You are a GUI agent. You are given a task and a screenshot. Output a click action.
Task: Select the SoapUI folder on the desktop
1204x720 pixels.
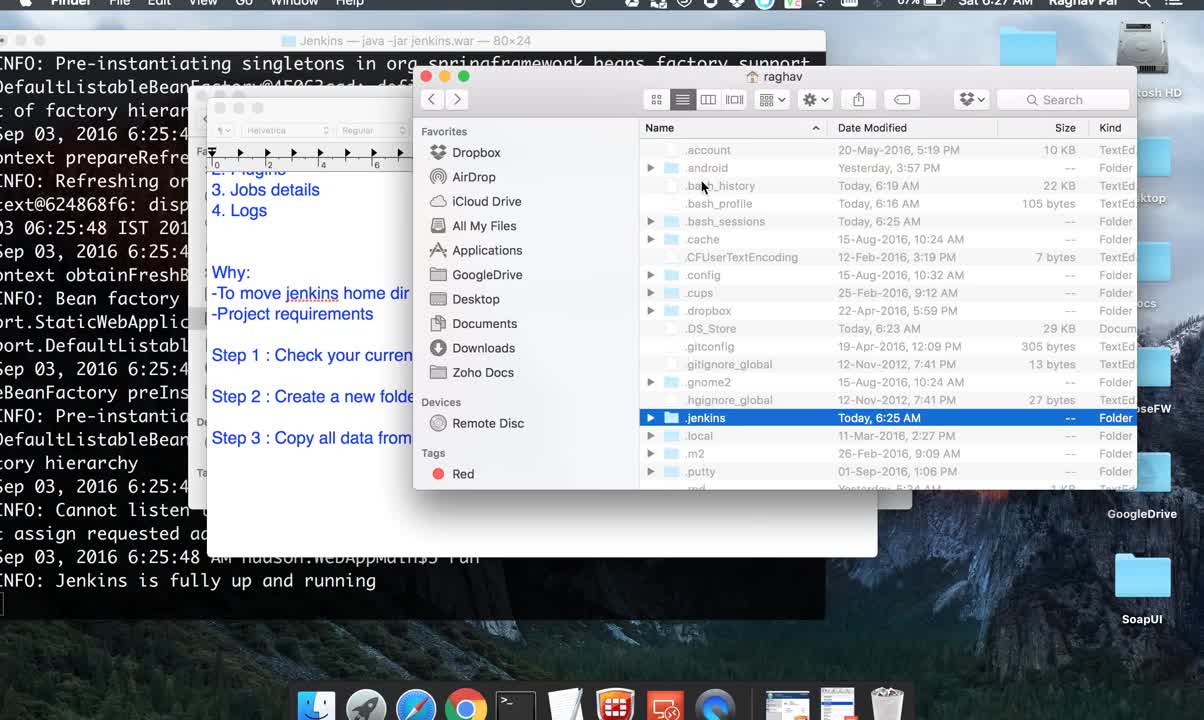1142,589
